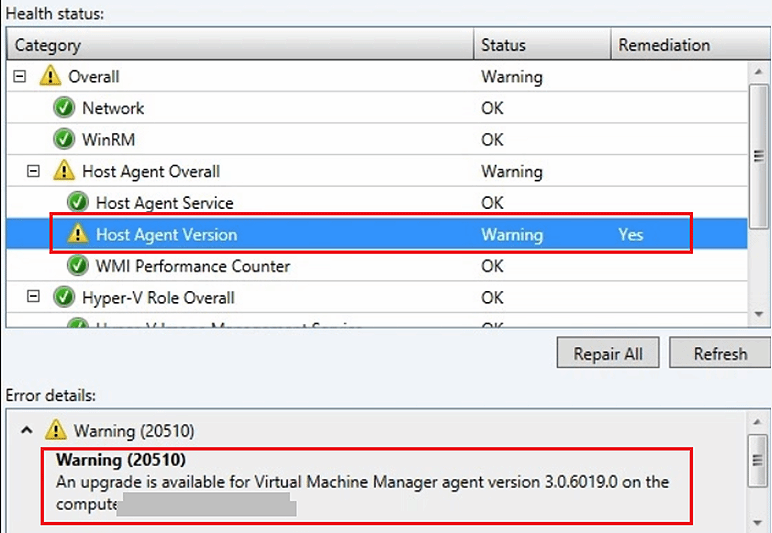Sort by the Status column header
Image resolution: width=772 pixels, height=533 pixels.
(540, 45)
